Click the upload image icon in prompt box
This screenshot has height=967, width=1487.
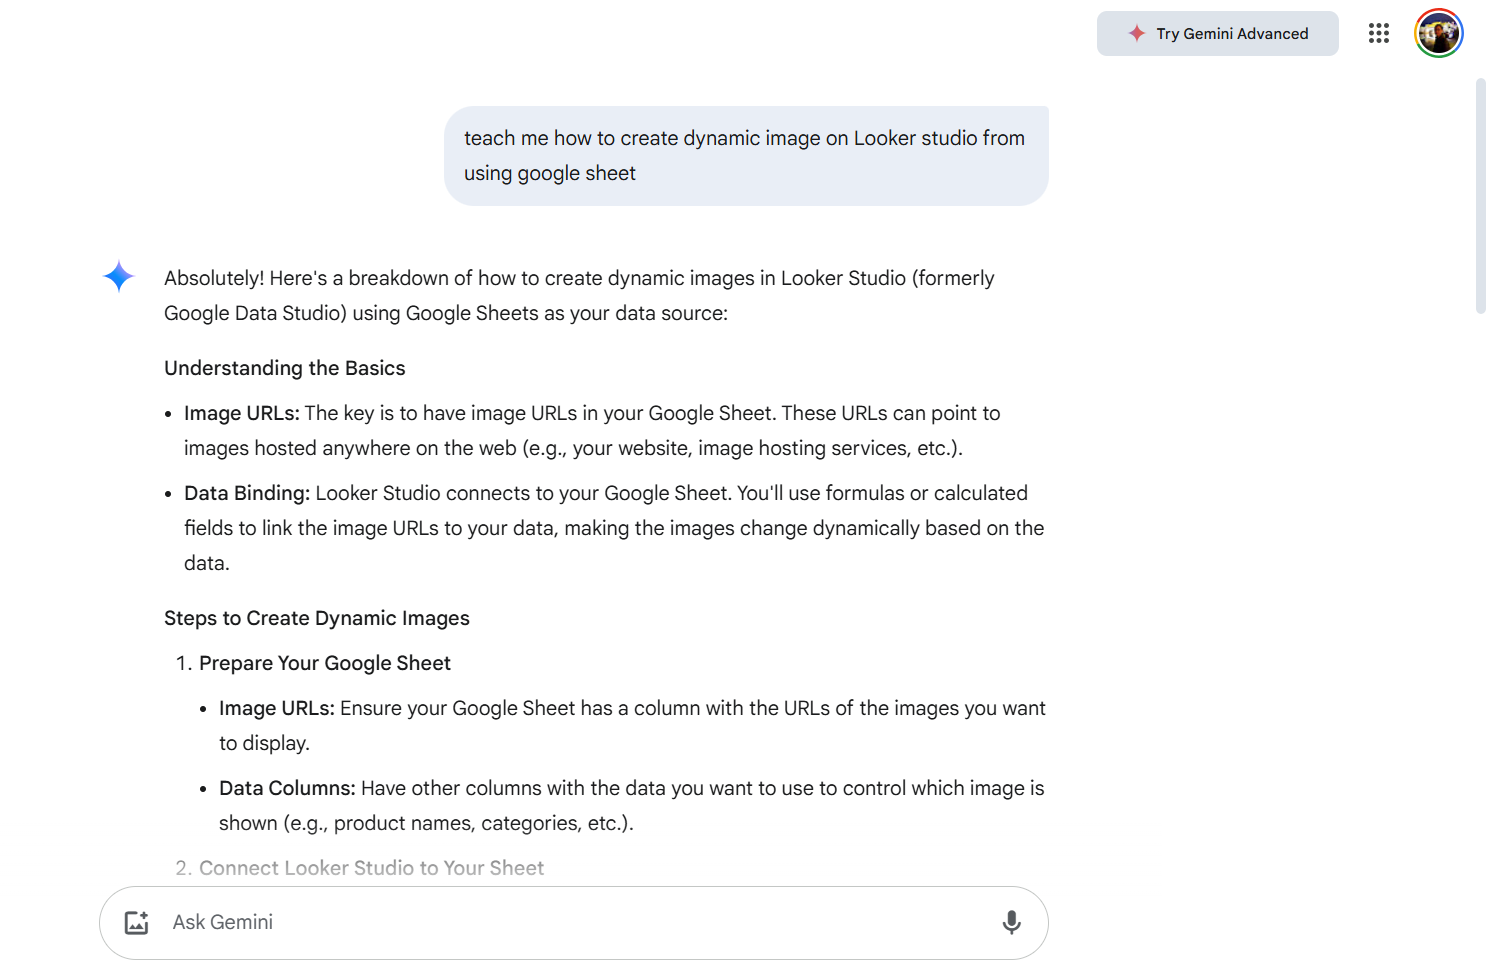137,922
